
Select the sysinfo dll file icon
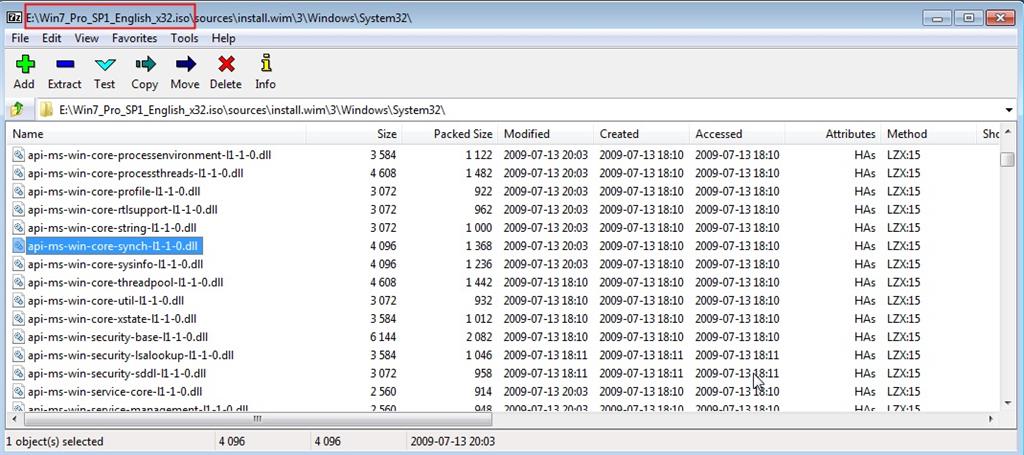pos(18,264)
